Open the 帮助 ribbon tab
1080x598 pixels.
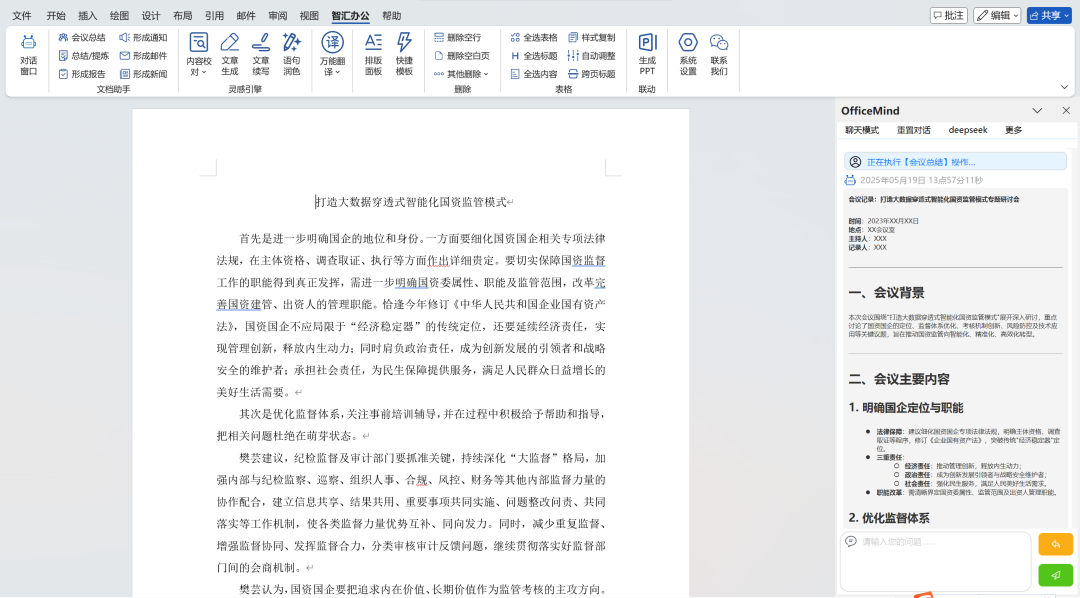click(392, 16)
